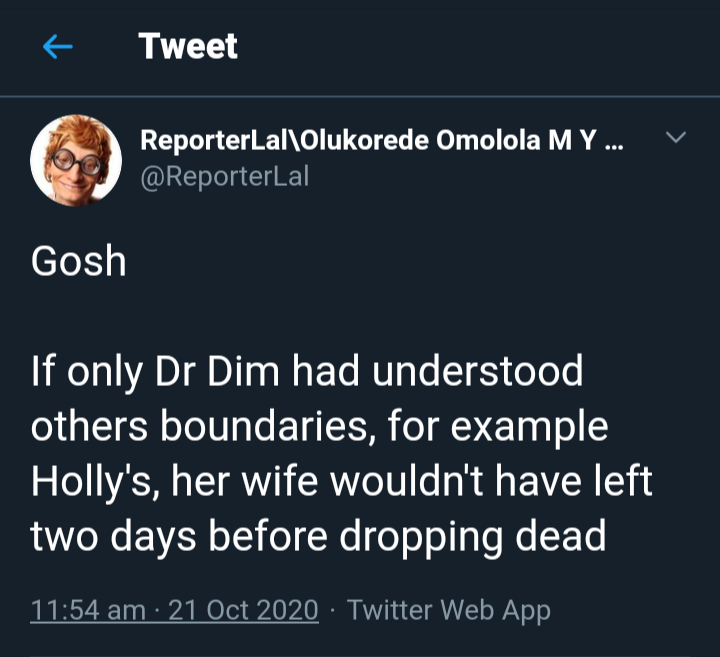The width and height of the screenshot is (720, 657).
Task: Click the 11:54 am timestamp
Action: pos(88,610)
